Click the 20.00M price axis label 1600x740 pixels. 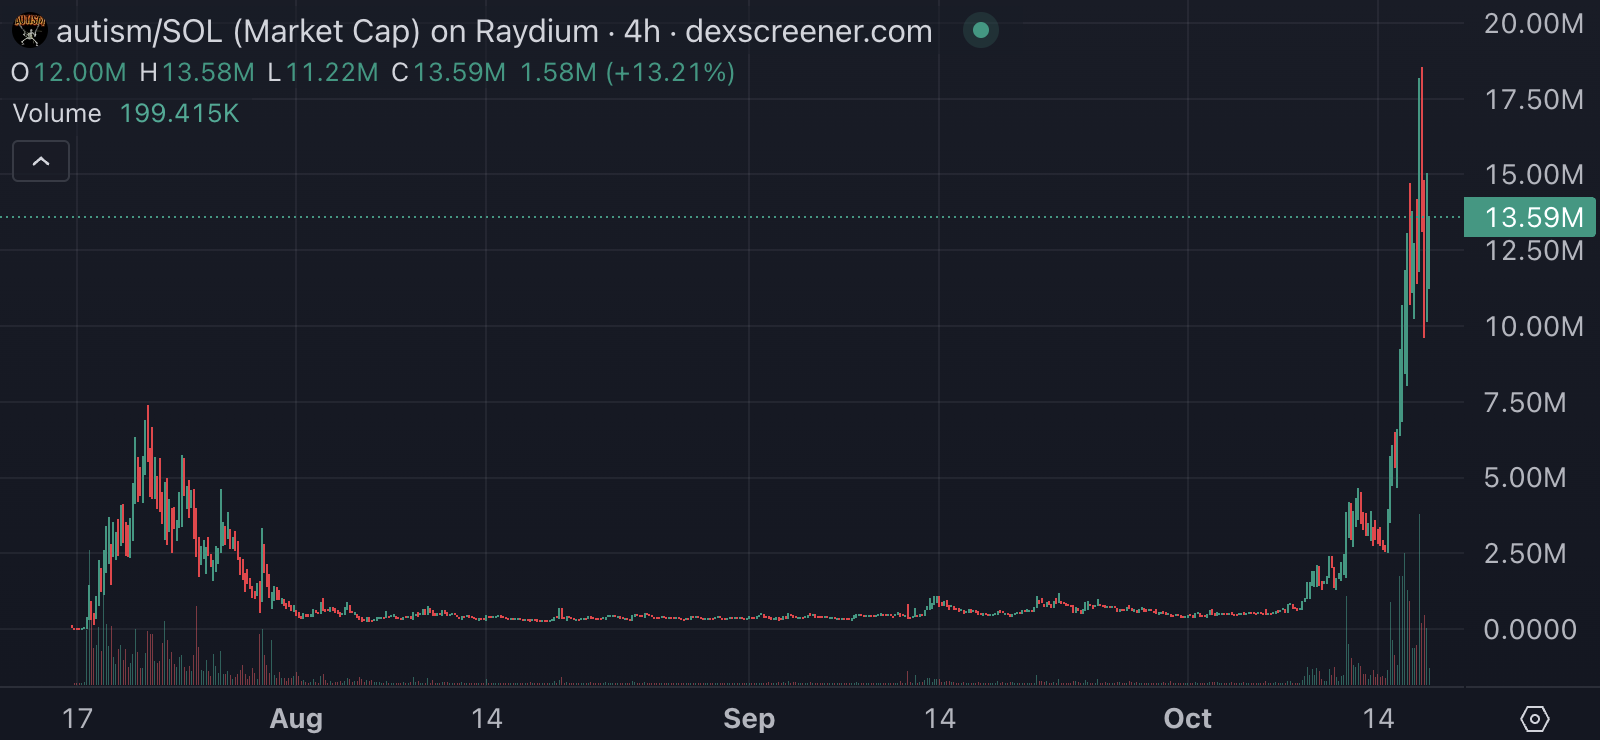1533,24
